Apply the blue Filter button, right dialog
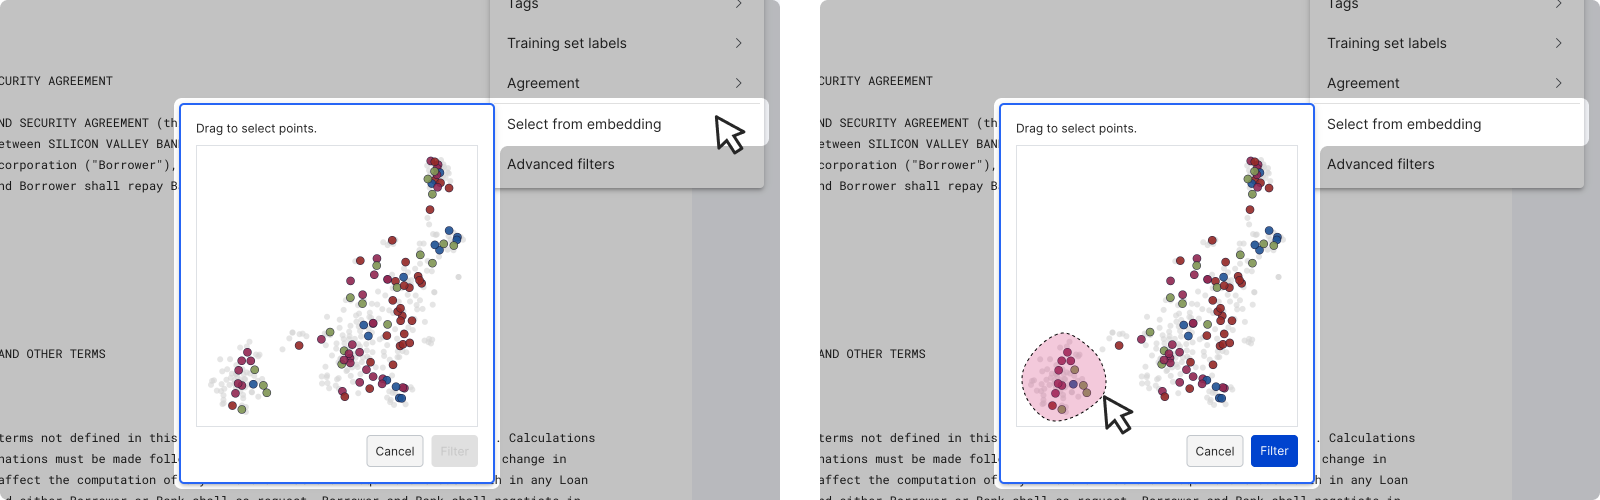 tap(1274, 451)
